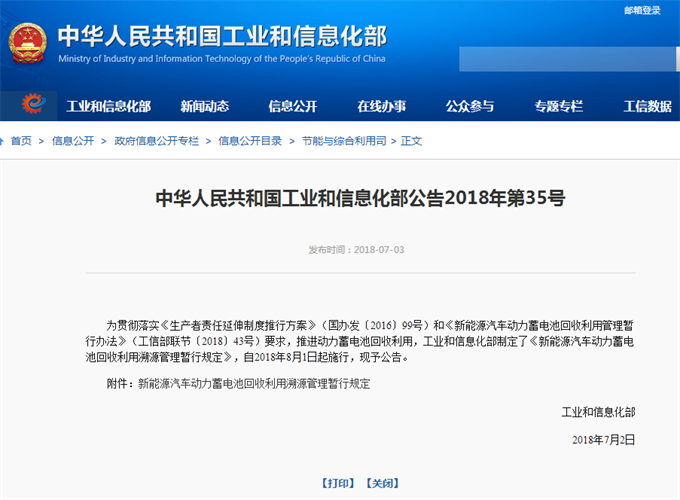Open the 新能源汽车动力蓄电池回收利用溯源管理暂行规定 attachment

click(x=253, y=384)
